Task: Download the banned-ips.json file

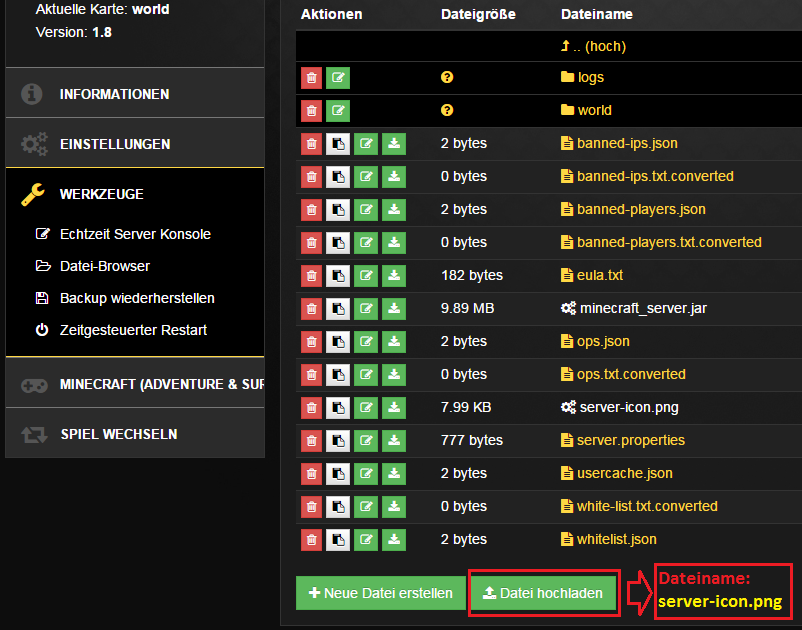Action: pyautogui.click(x=394, y=144)
